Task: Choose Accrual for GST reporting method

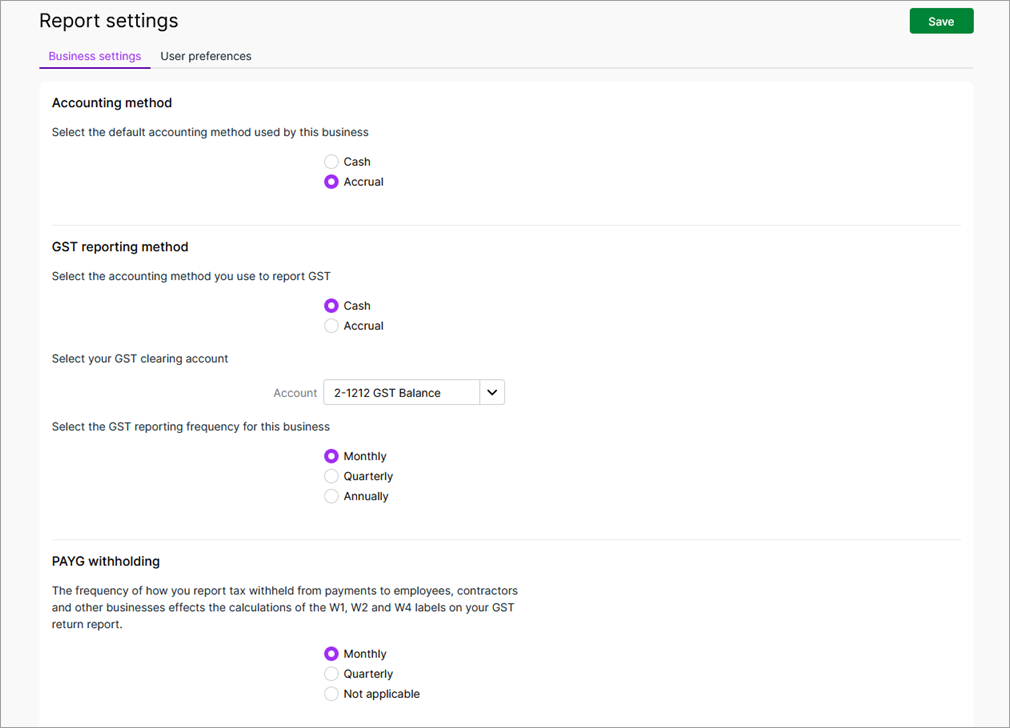Action: coord(331,326)
